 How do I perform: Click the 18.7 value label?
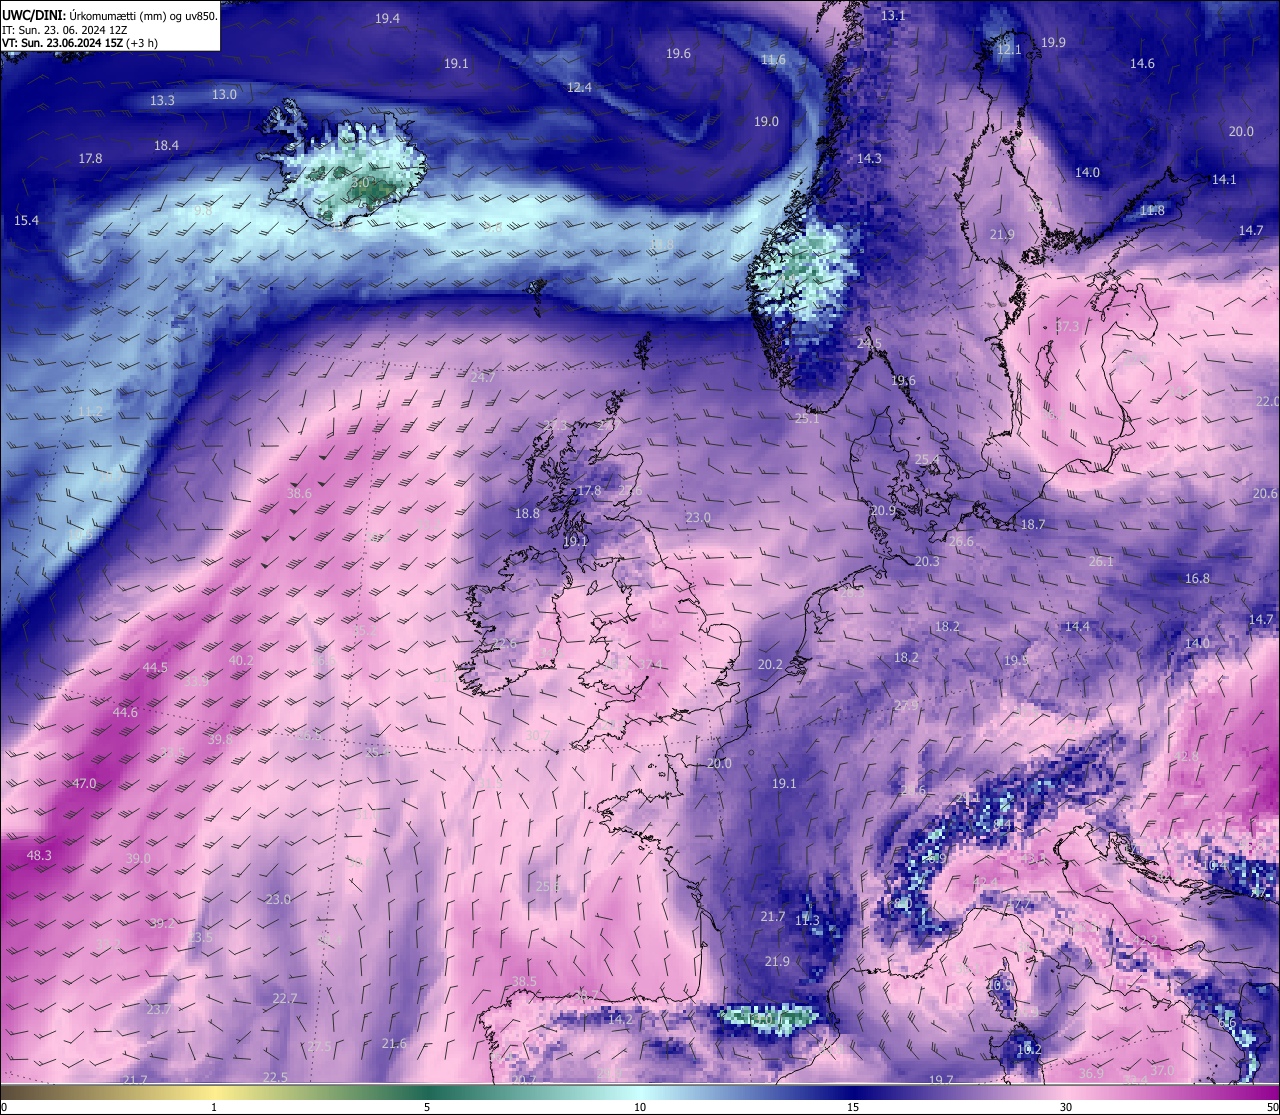[x=1032, y=525]
